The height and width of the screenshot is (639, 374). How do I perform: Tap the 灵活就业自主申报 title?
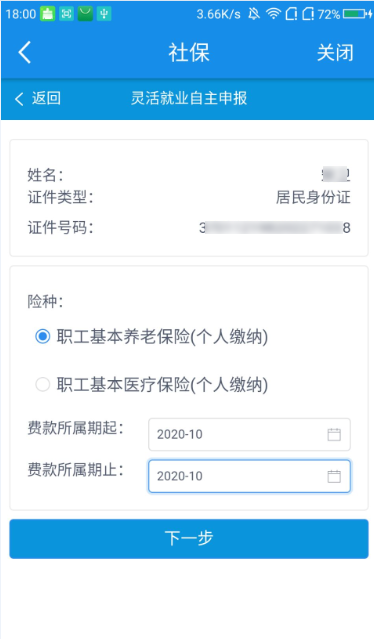tap(189, 98)
